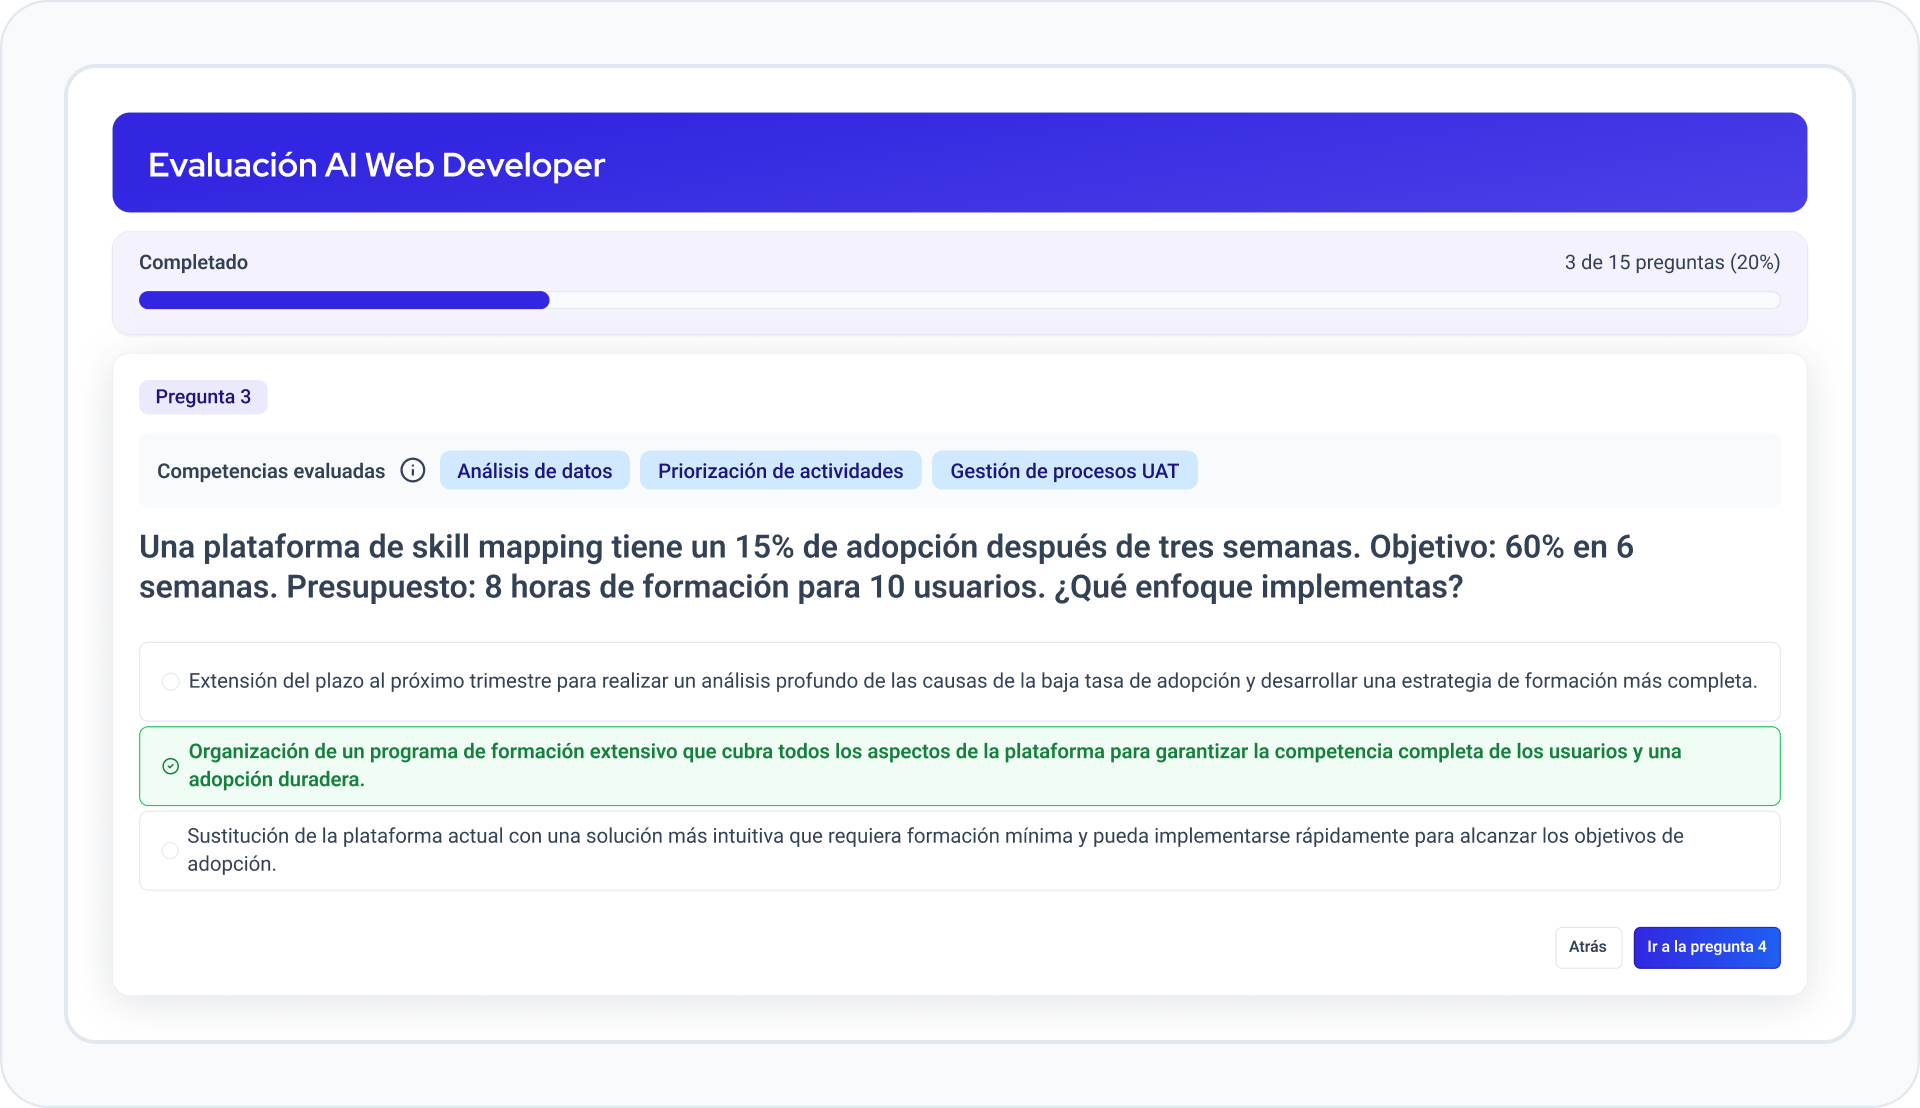Screen dimensions: 1920x1108
Task: Click the 'Competencias evaluadas' label
Action: (x=271, y=471)
